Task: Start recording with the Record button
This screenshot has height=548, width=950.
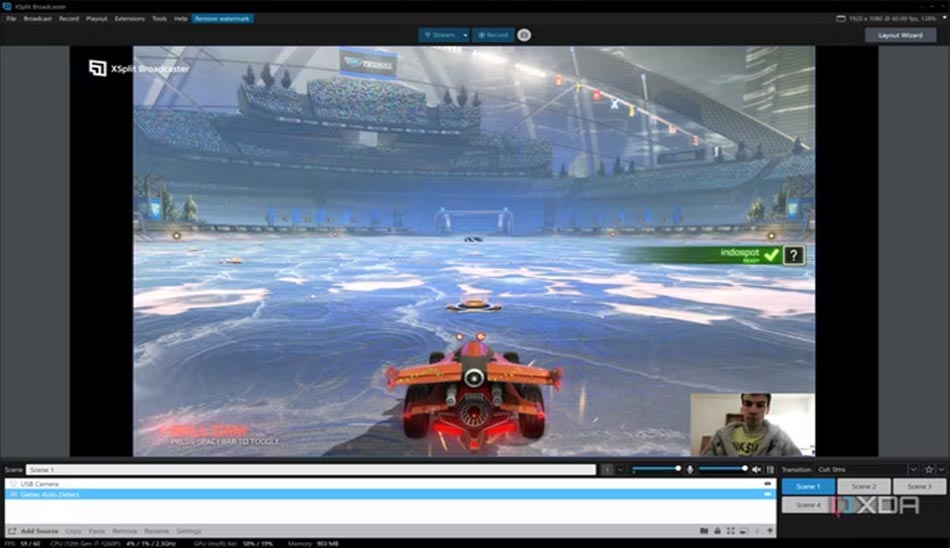Action: click(x=493, y=35)
